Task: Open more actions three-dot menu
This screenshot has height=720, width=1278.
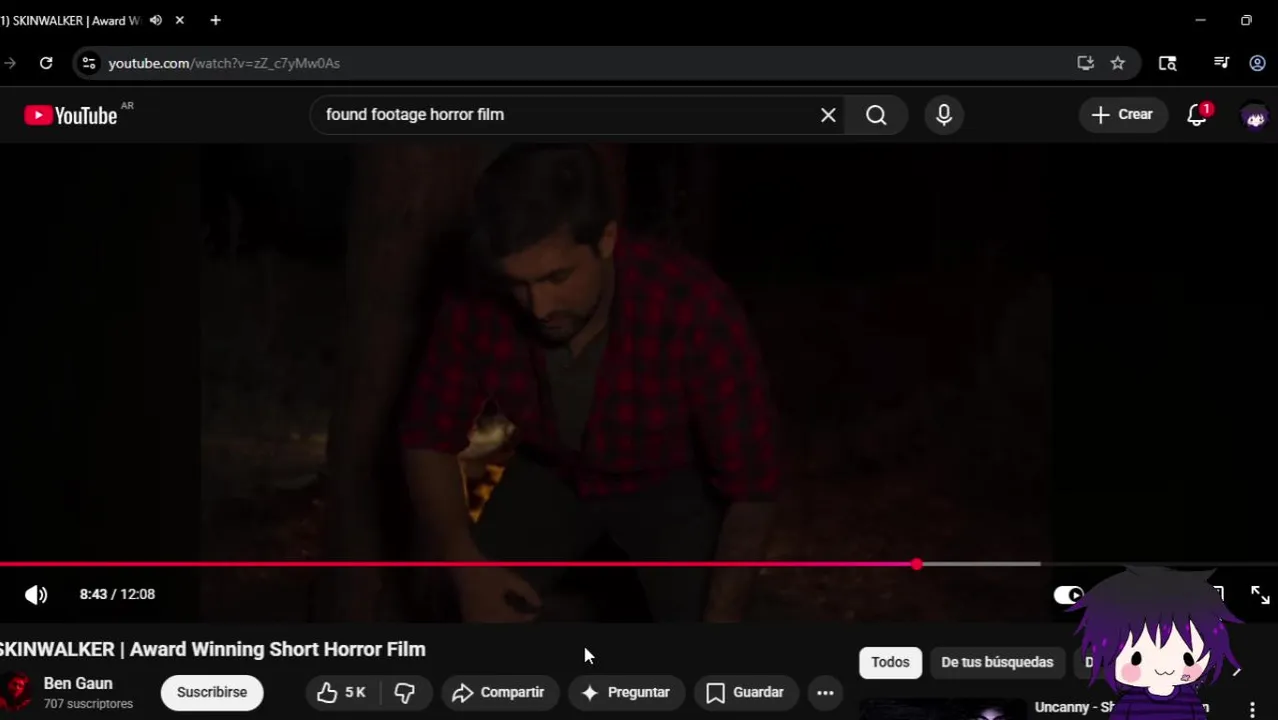Action: [825, 692]
